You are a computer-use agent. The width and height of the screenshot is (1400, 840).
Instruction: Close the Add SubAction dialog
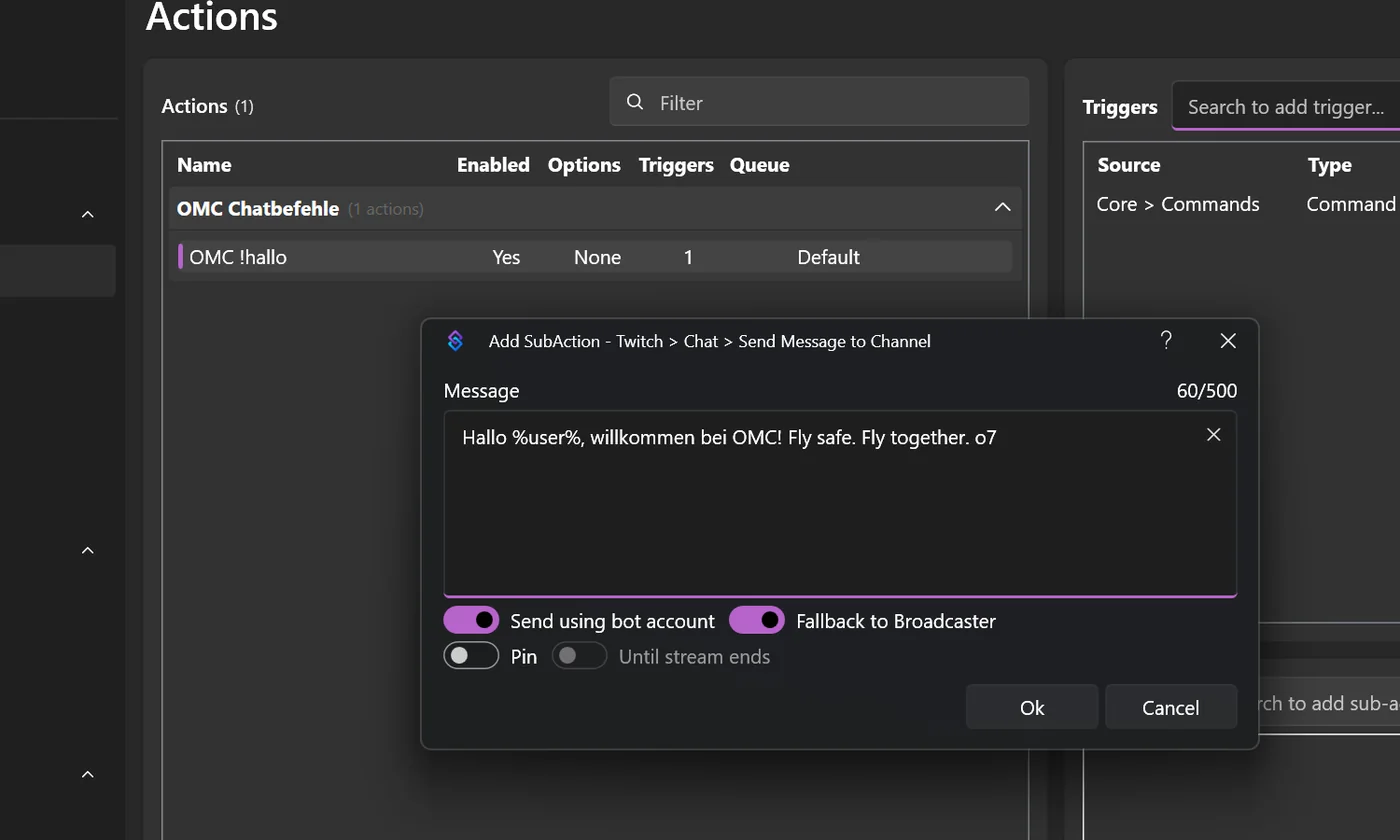pos(1229,341)
